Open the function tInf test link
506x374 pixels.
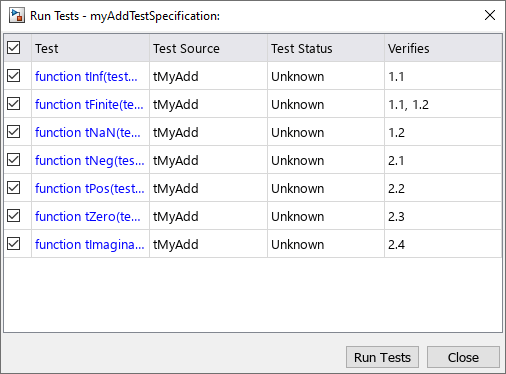click(x=86, y=77)
